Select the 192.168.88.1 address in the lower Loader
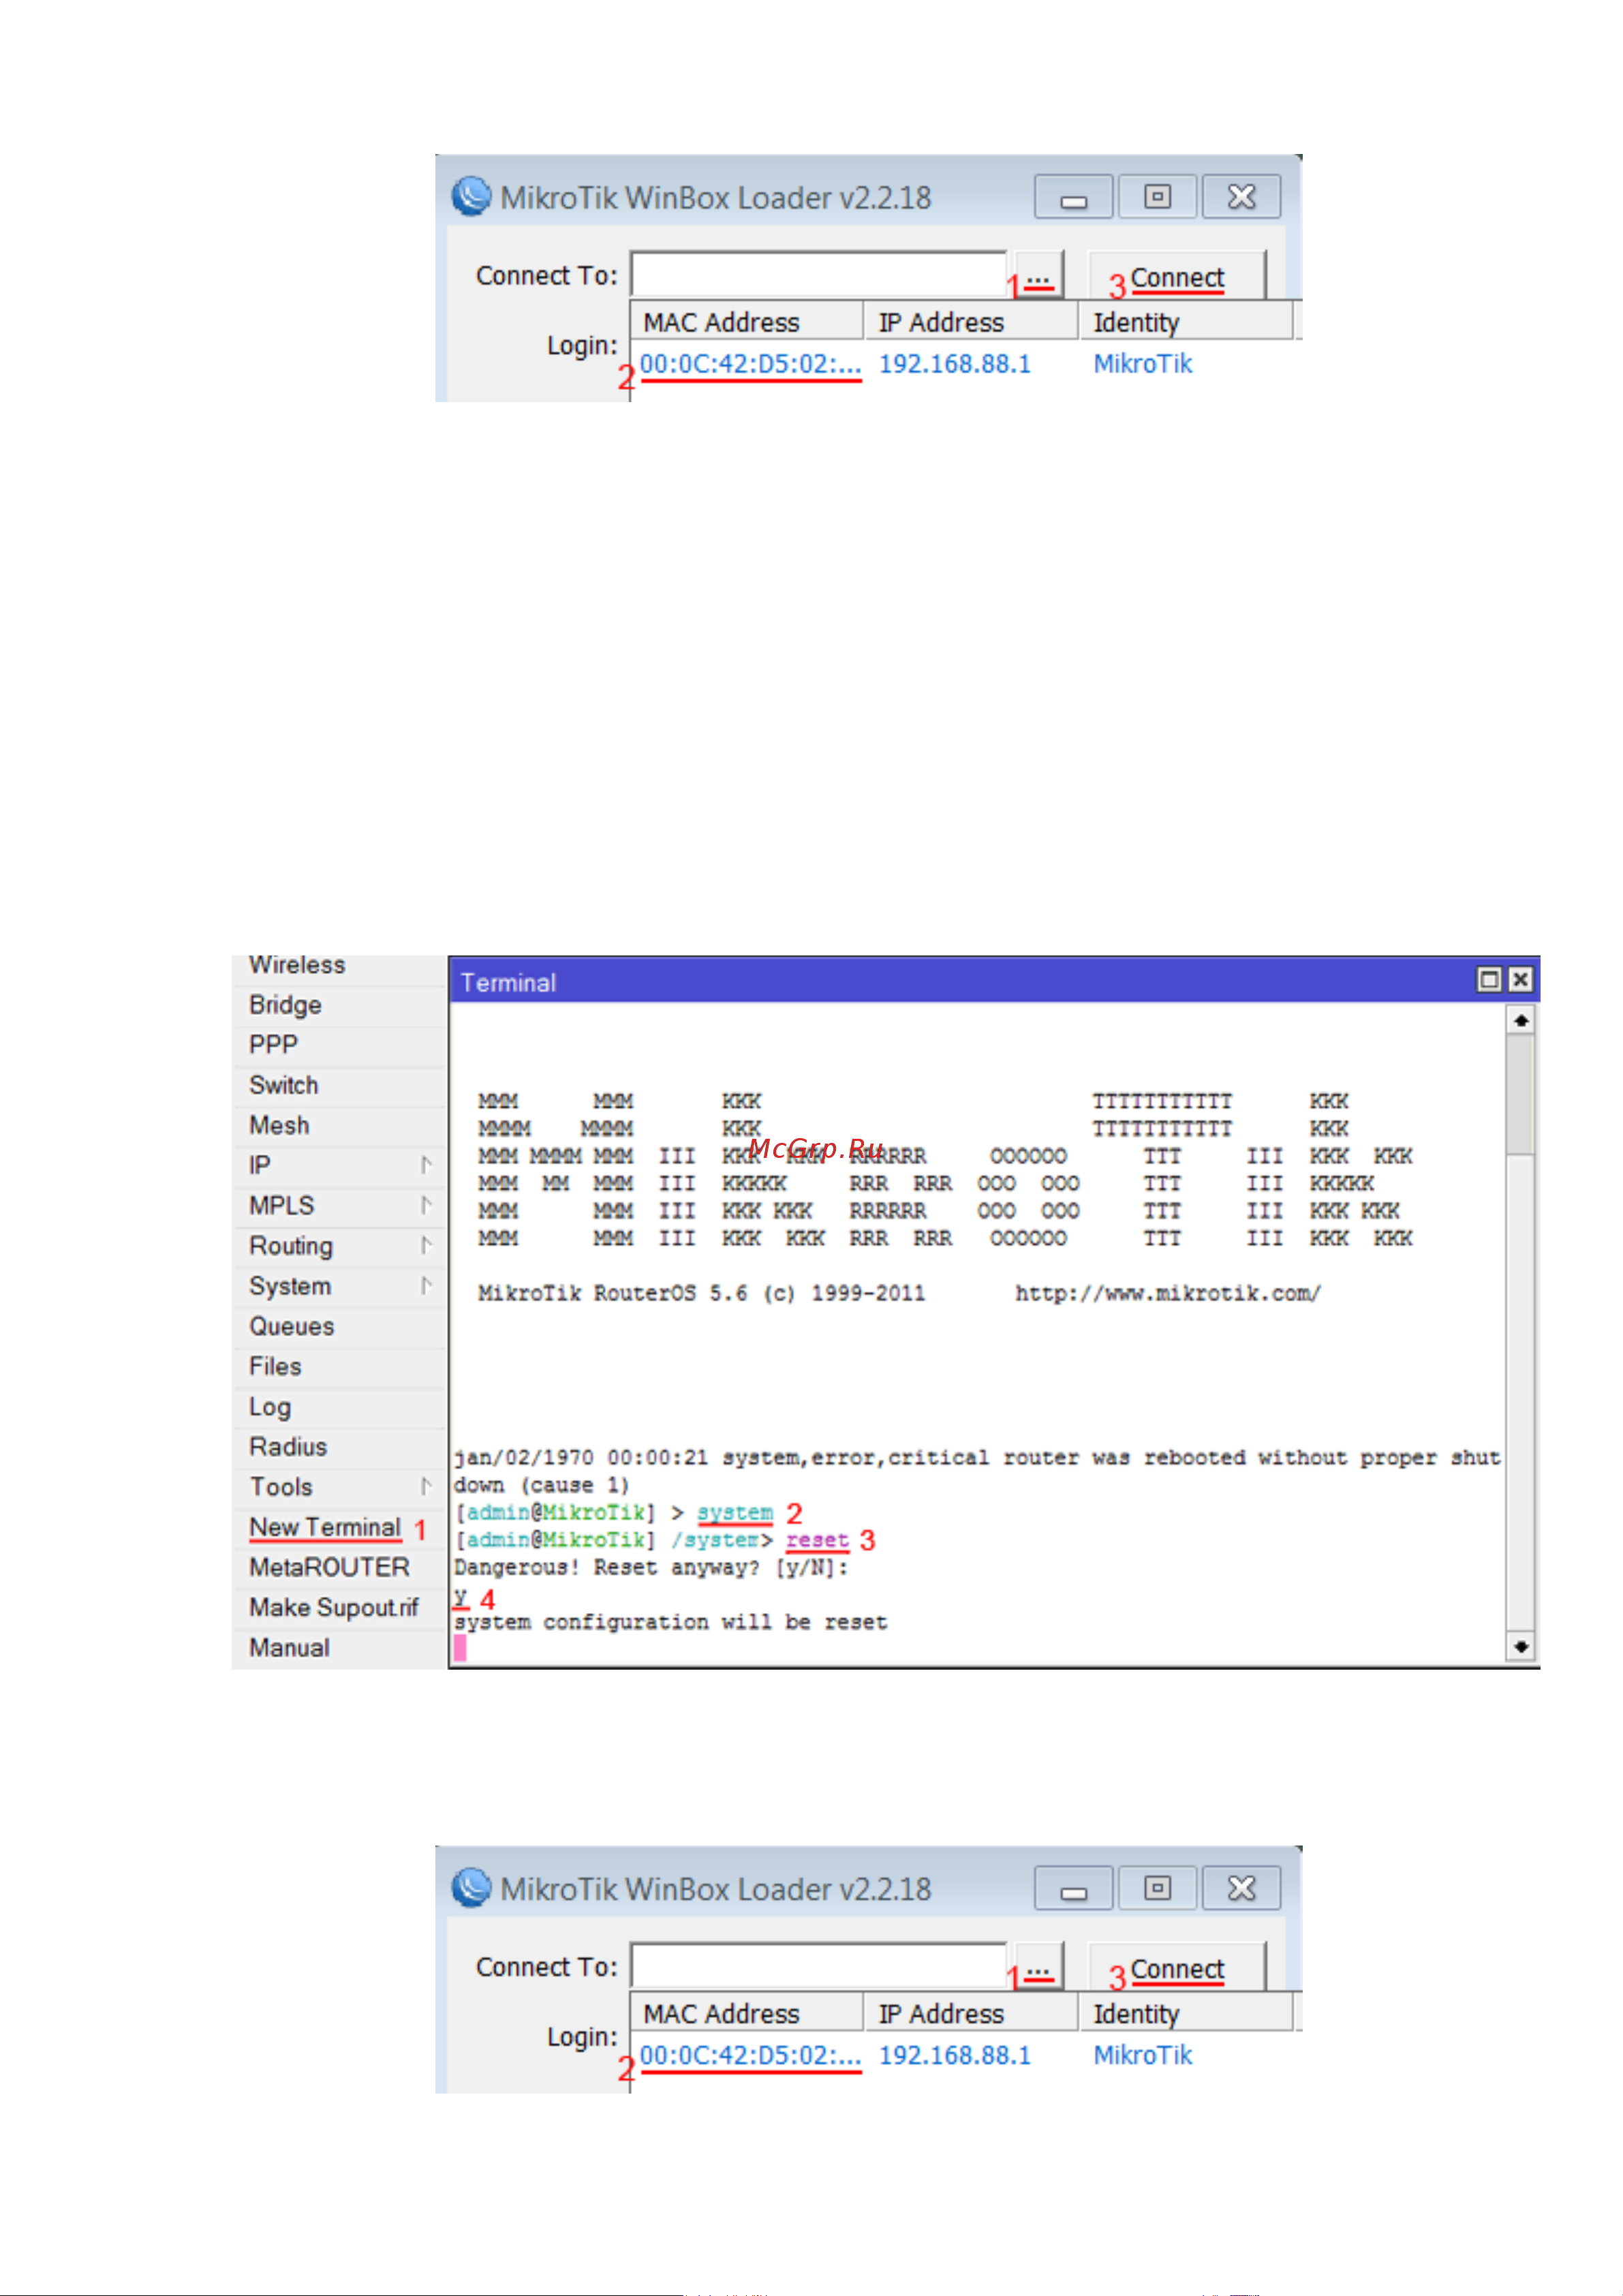 (x=954, y=2056)
